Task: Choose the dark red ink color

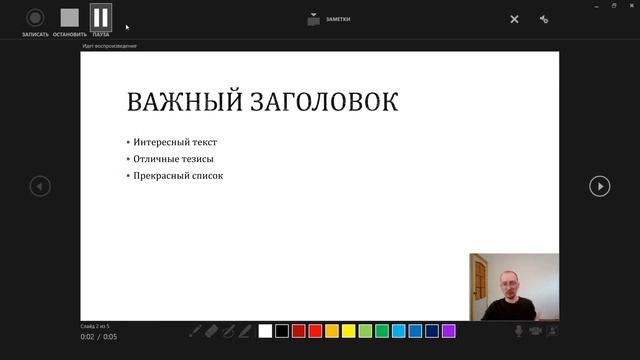Action: pos(299,331)
